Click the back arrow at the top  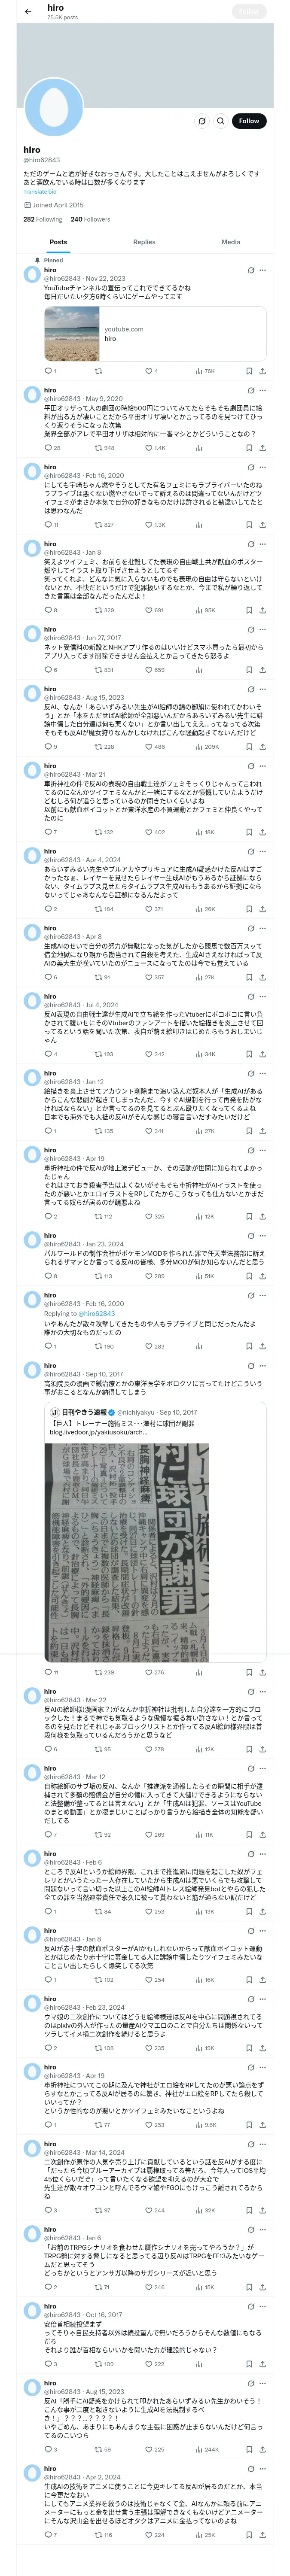(28, 12)
